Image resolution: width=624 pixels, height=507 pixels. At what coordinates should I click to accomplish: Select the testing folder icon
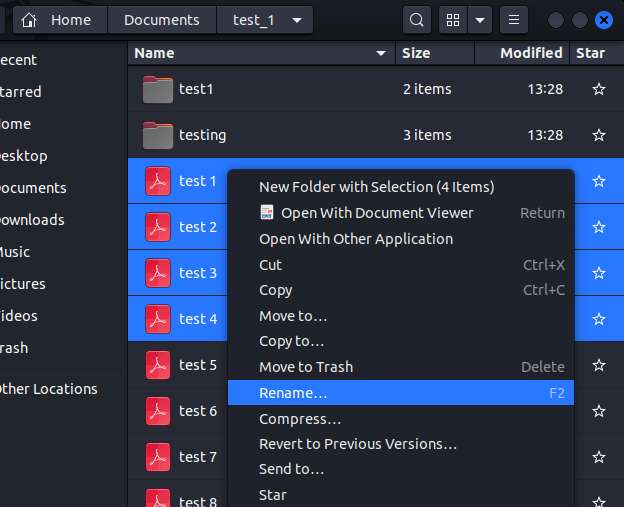[x=158, y=135]
